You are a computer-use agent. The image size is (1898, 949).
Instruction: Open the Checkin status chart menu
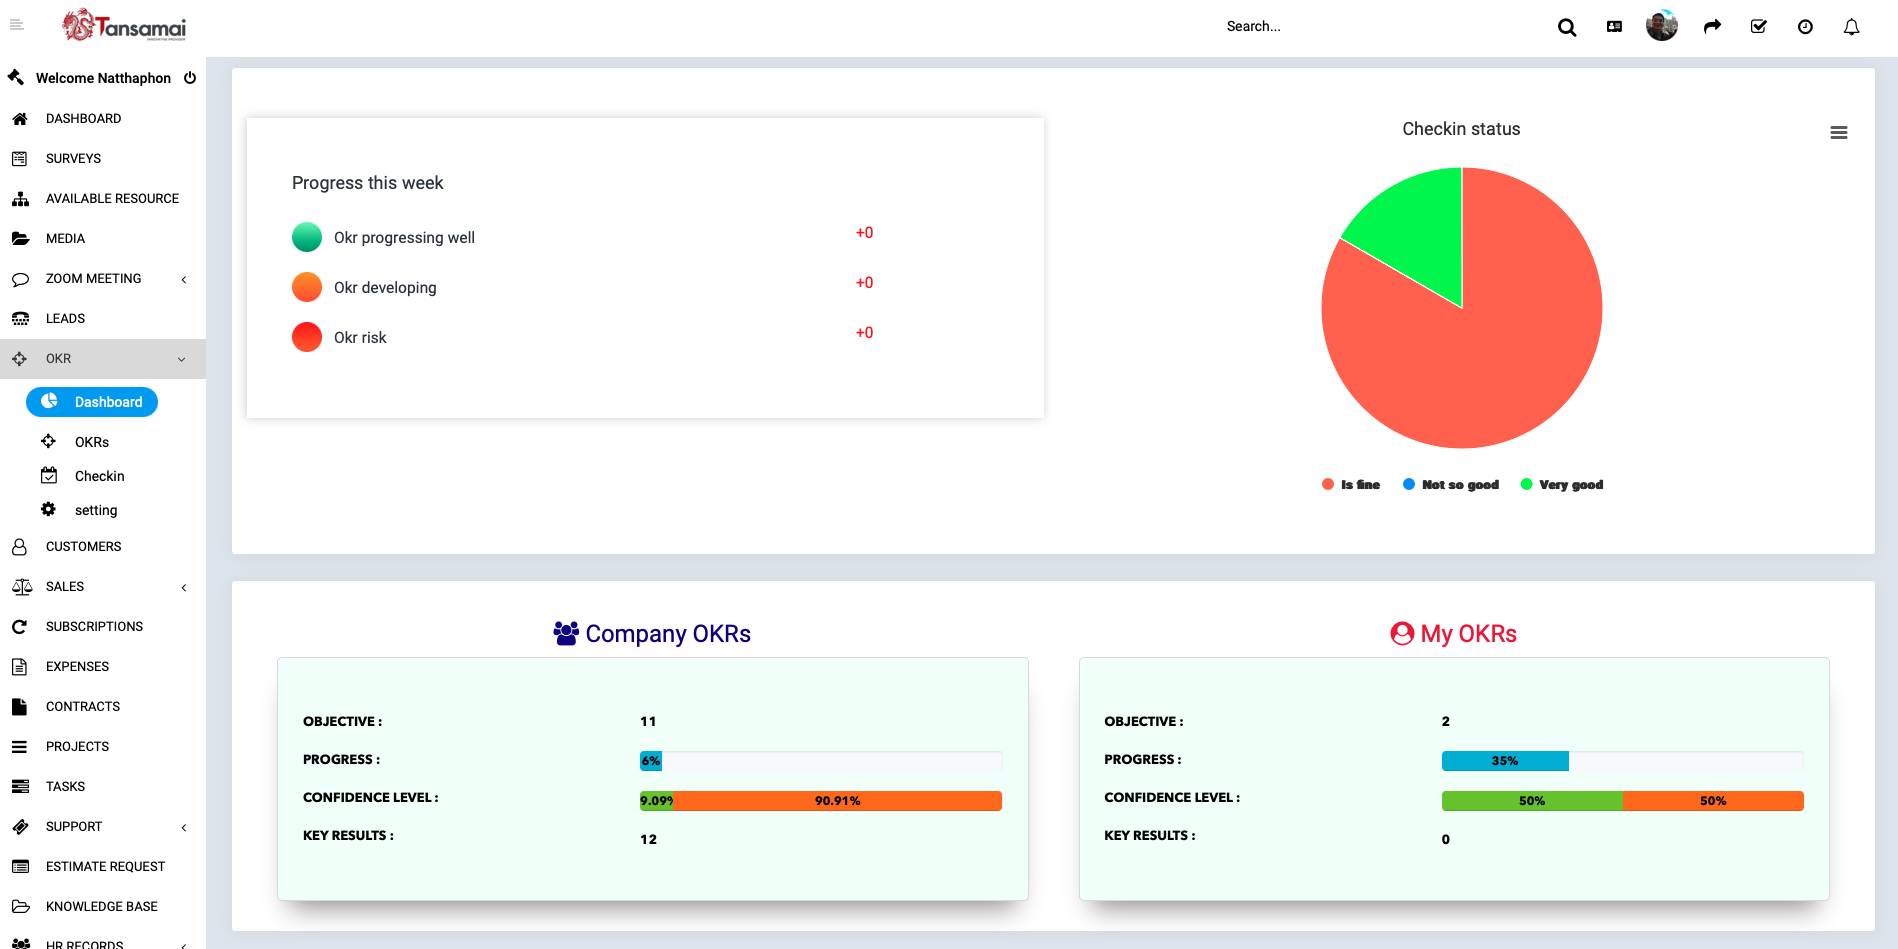point(1838,133)
